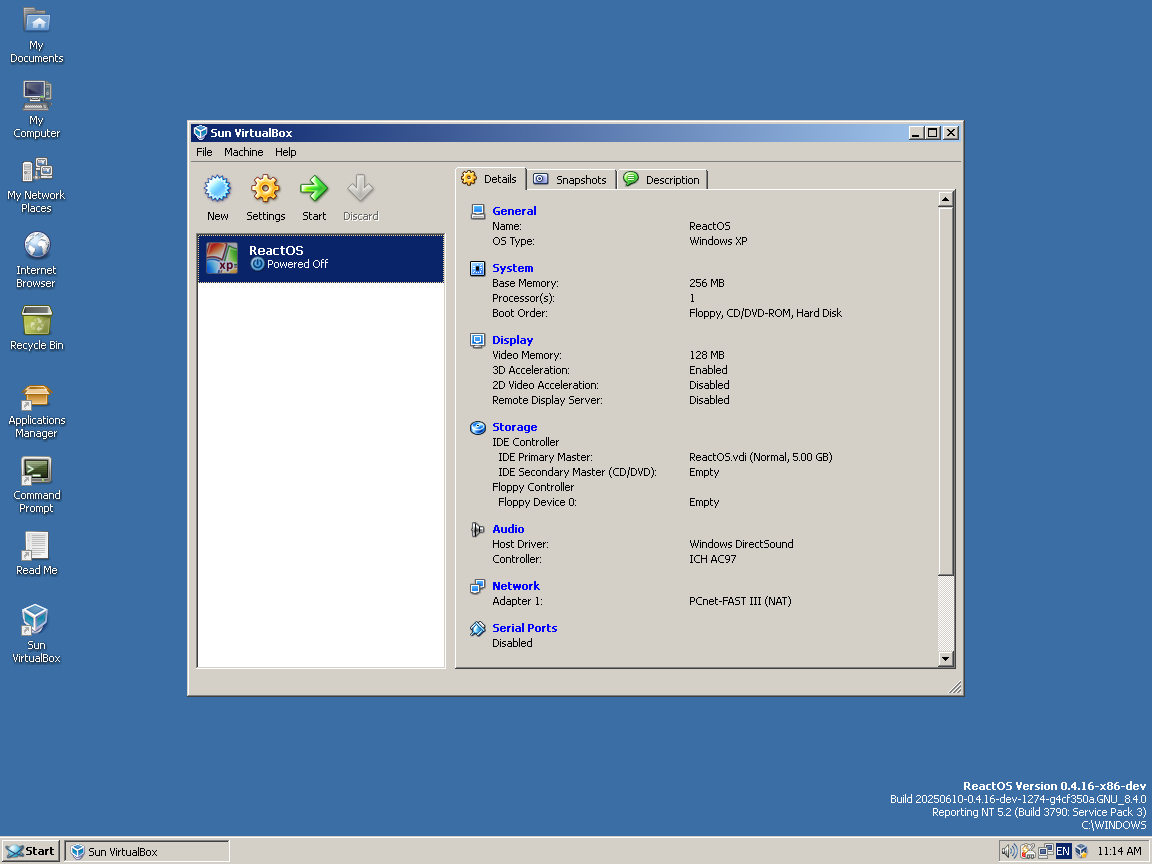Click 'Windows DirectSound' host driver value
This screenshot has width=1152, height=864.
(741, 544)
